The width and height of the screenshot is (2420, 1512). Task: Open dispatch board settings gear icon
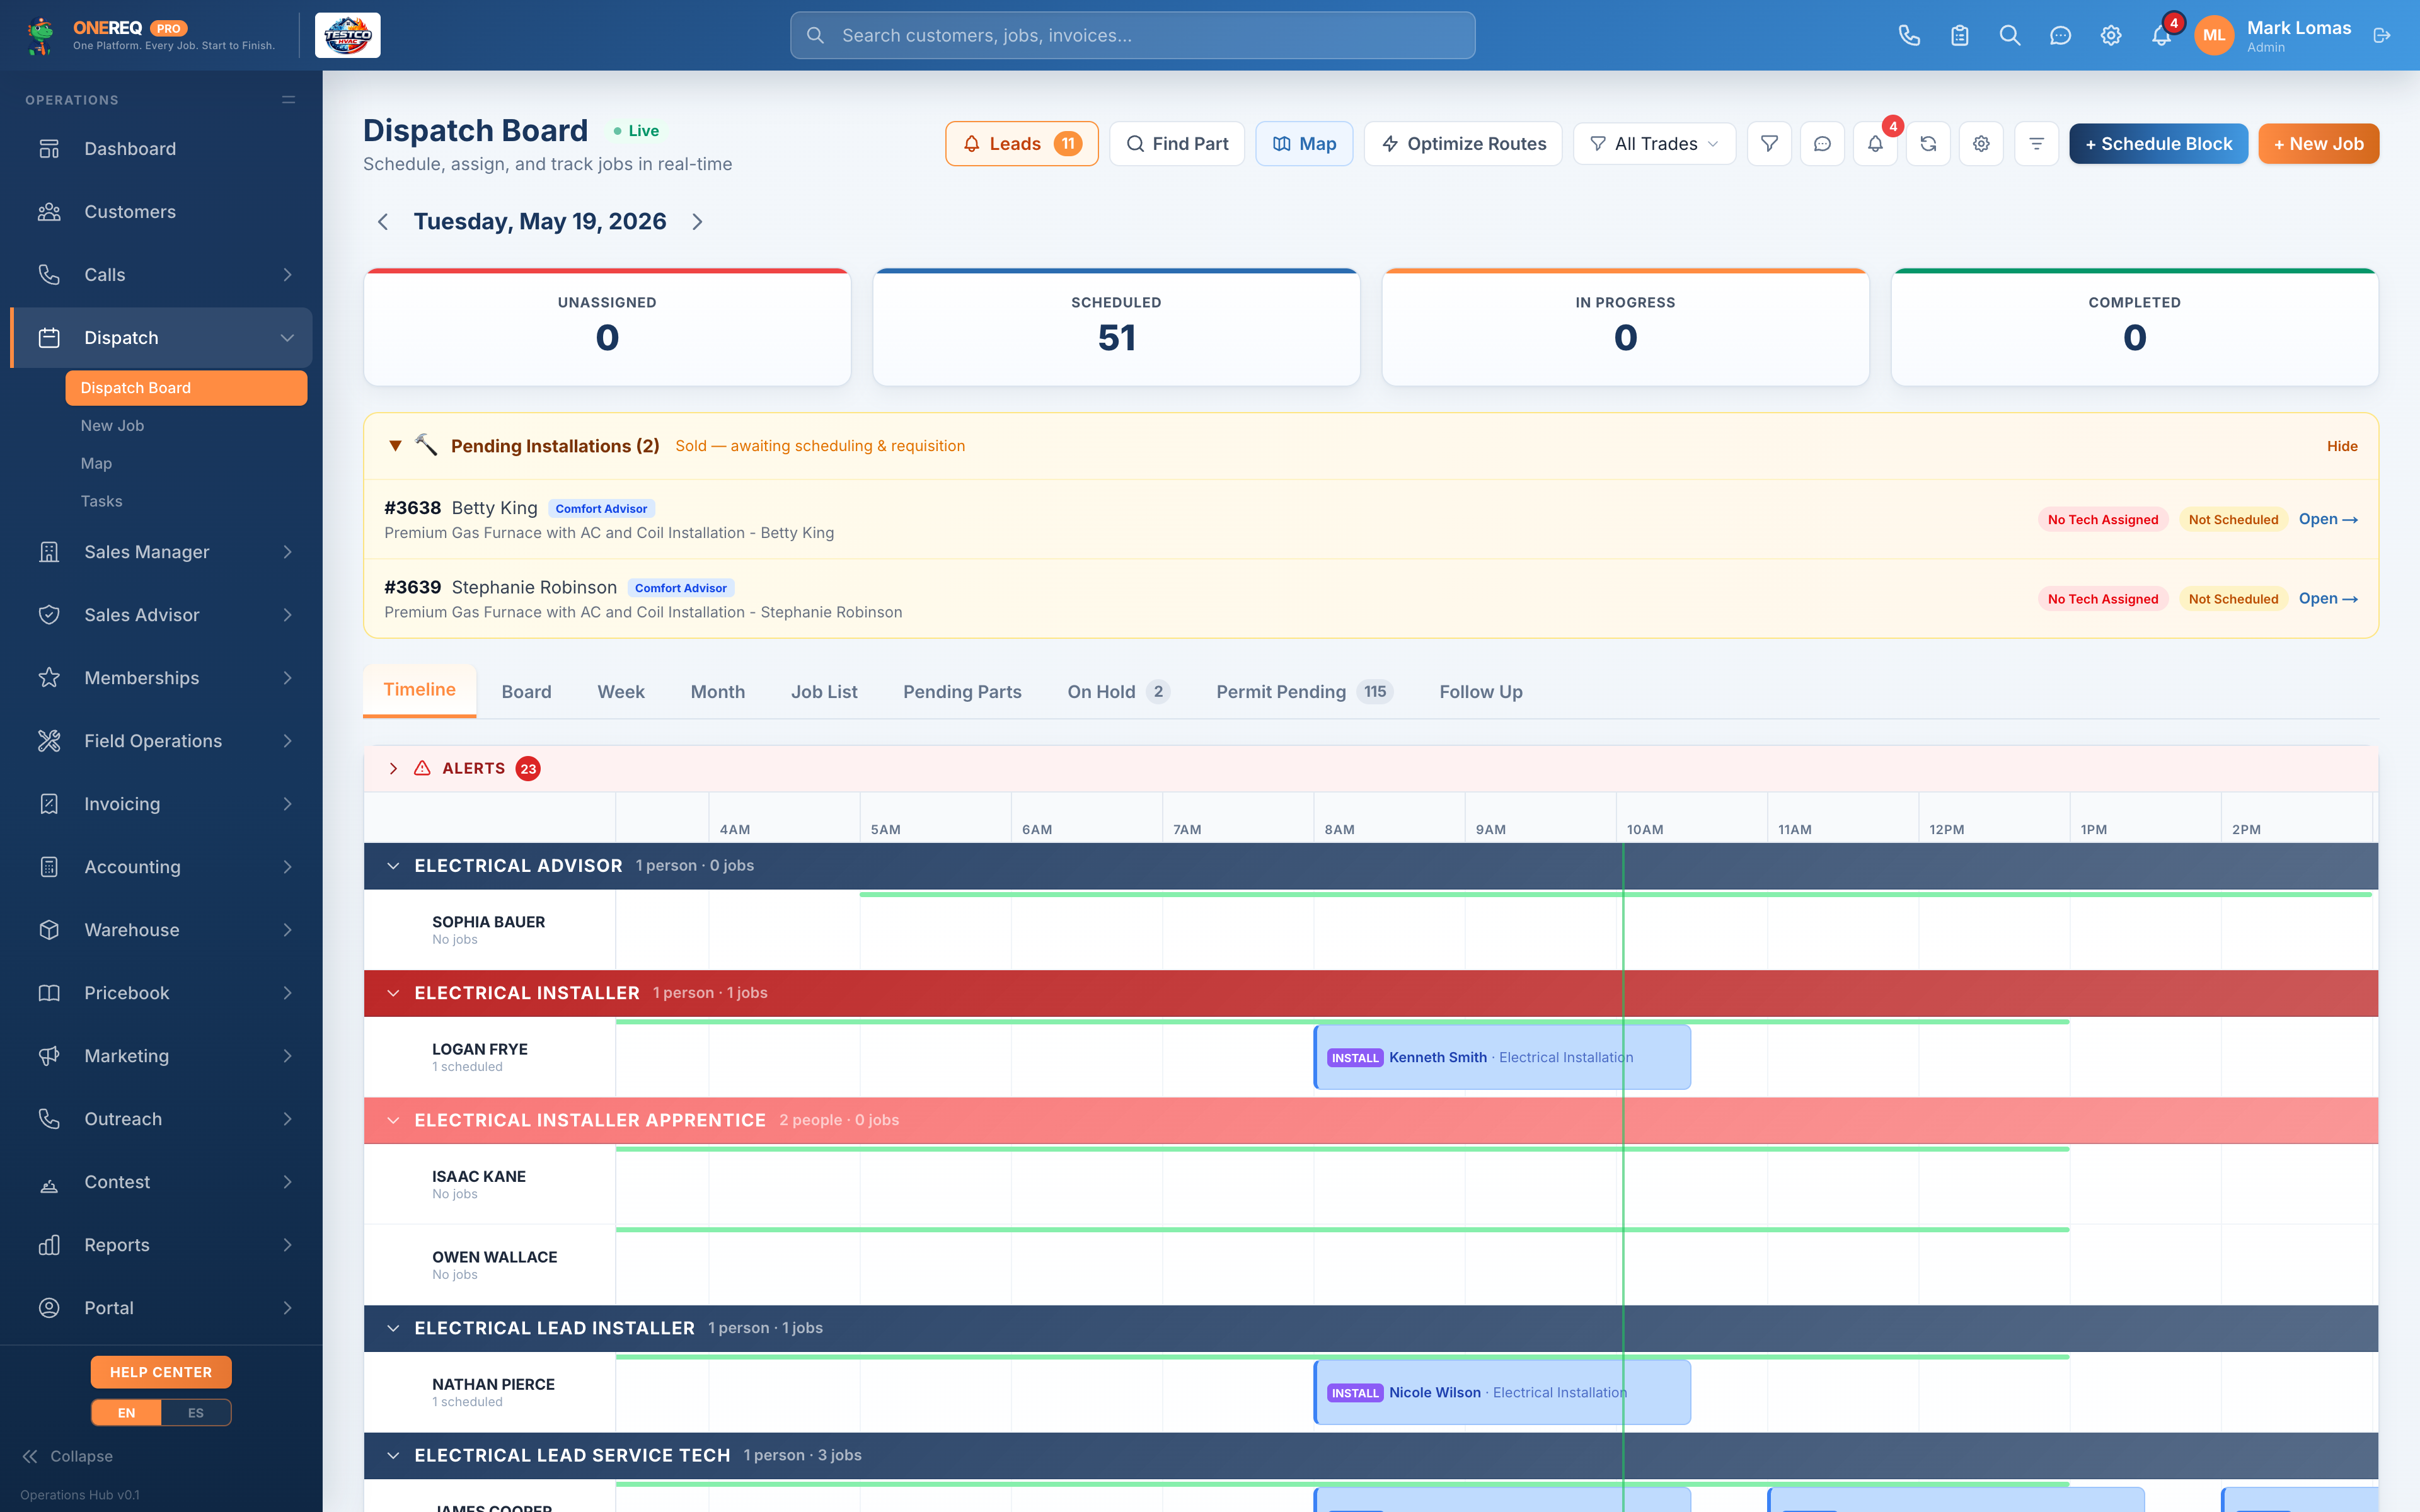click(1981, 144)
